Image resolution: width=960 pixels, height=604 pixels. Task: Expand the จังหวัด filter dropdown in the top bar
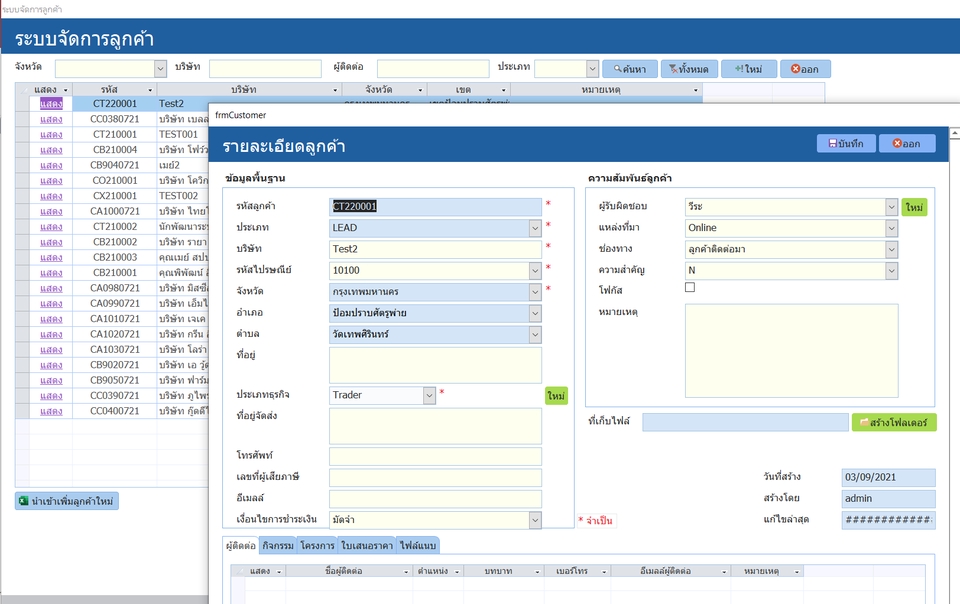tap(160, 69)
